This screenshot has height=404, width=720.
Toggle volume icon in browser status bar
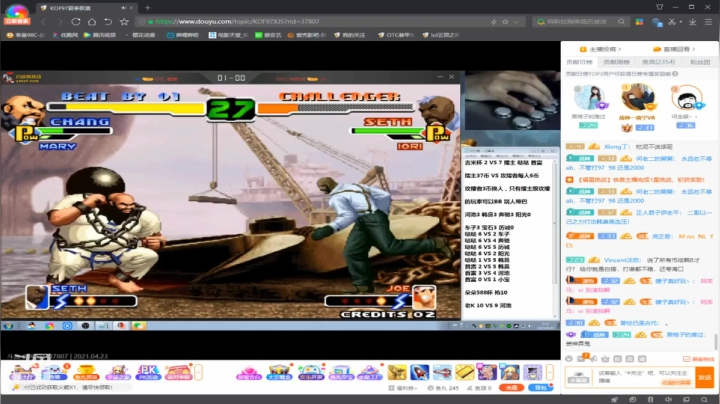(x=668, y=399)
